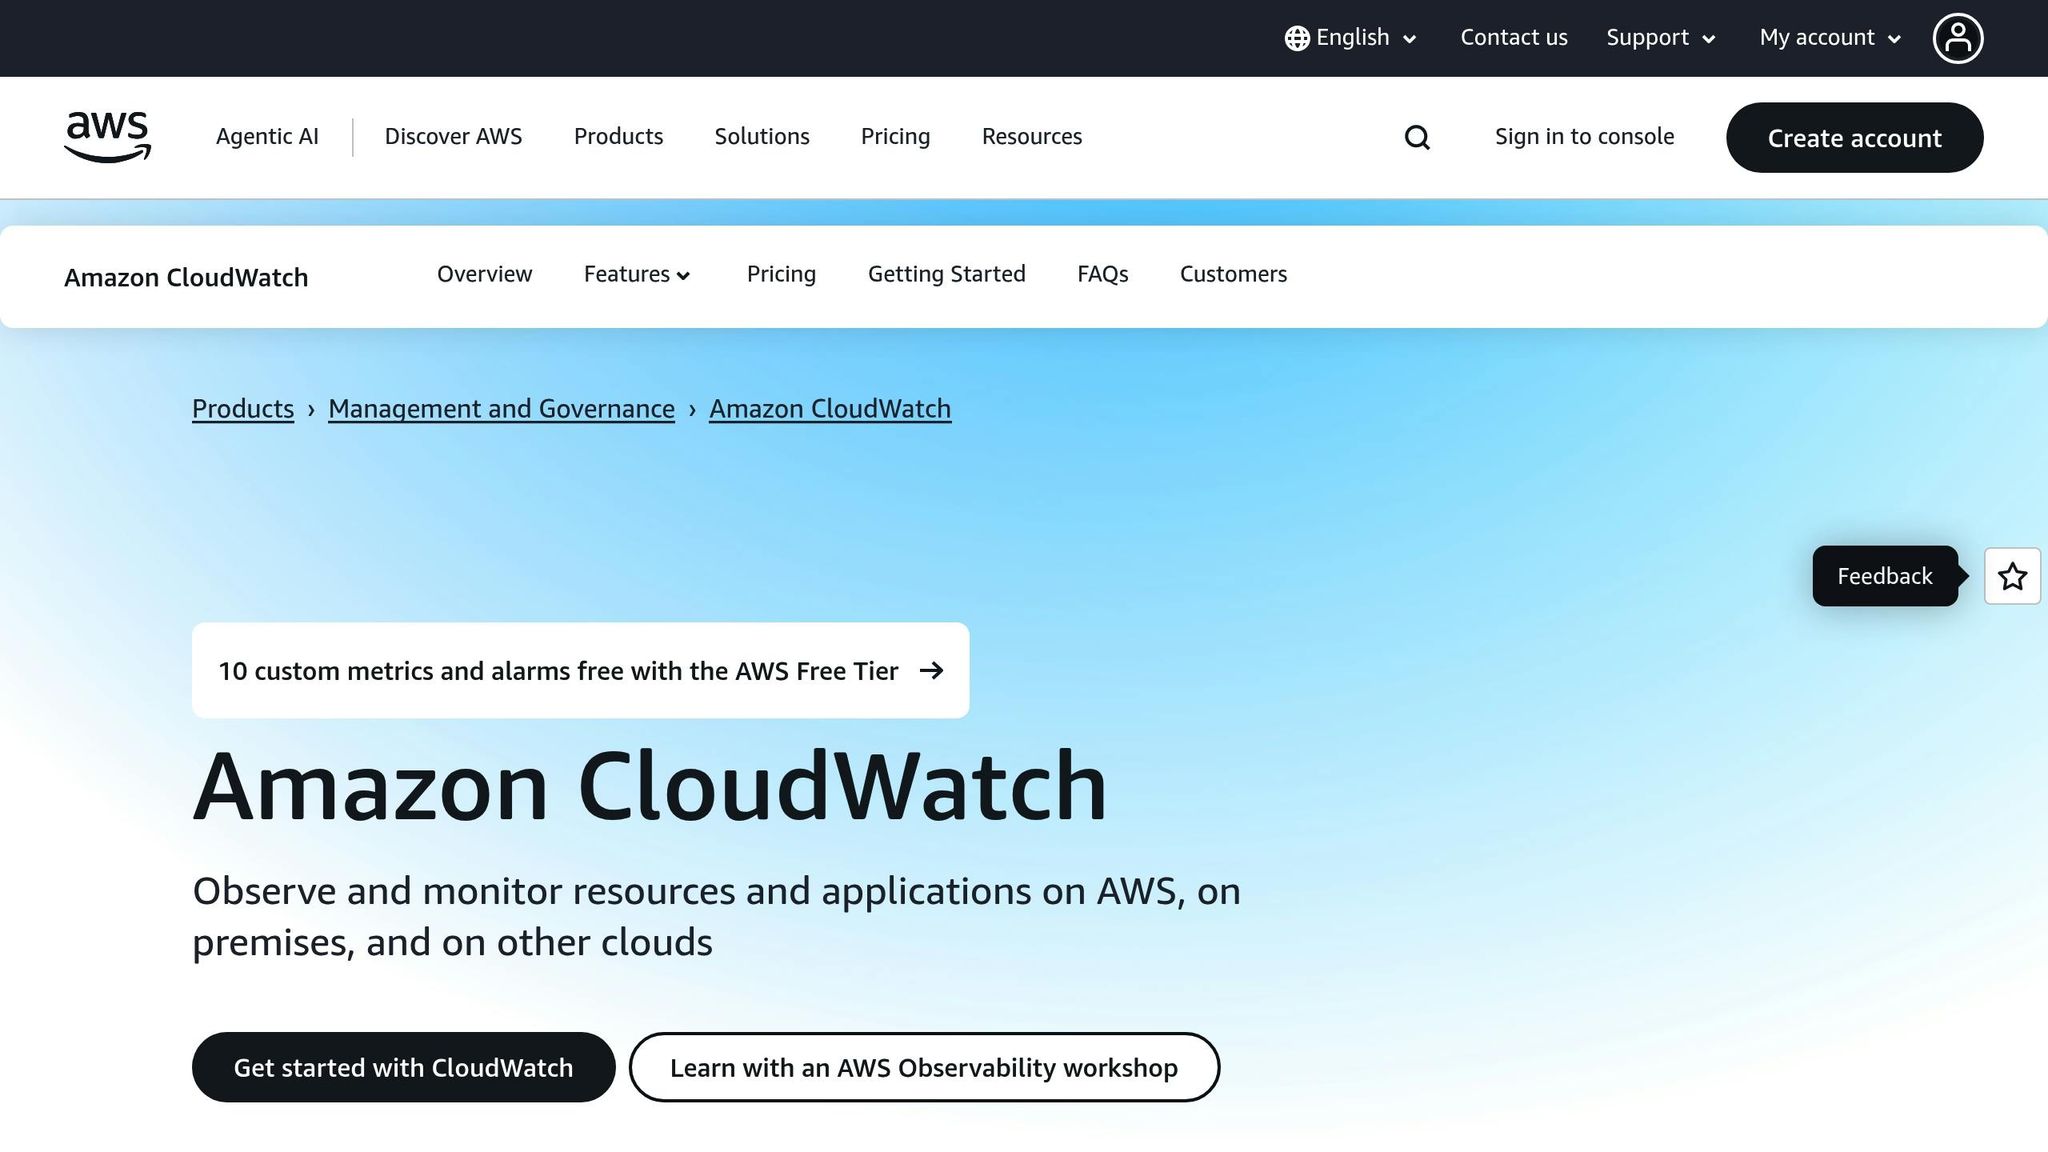This screenshot has width=2048, height=1152.
Task: Expand the My account dropdown
Action: [1830, 38]
